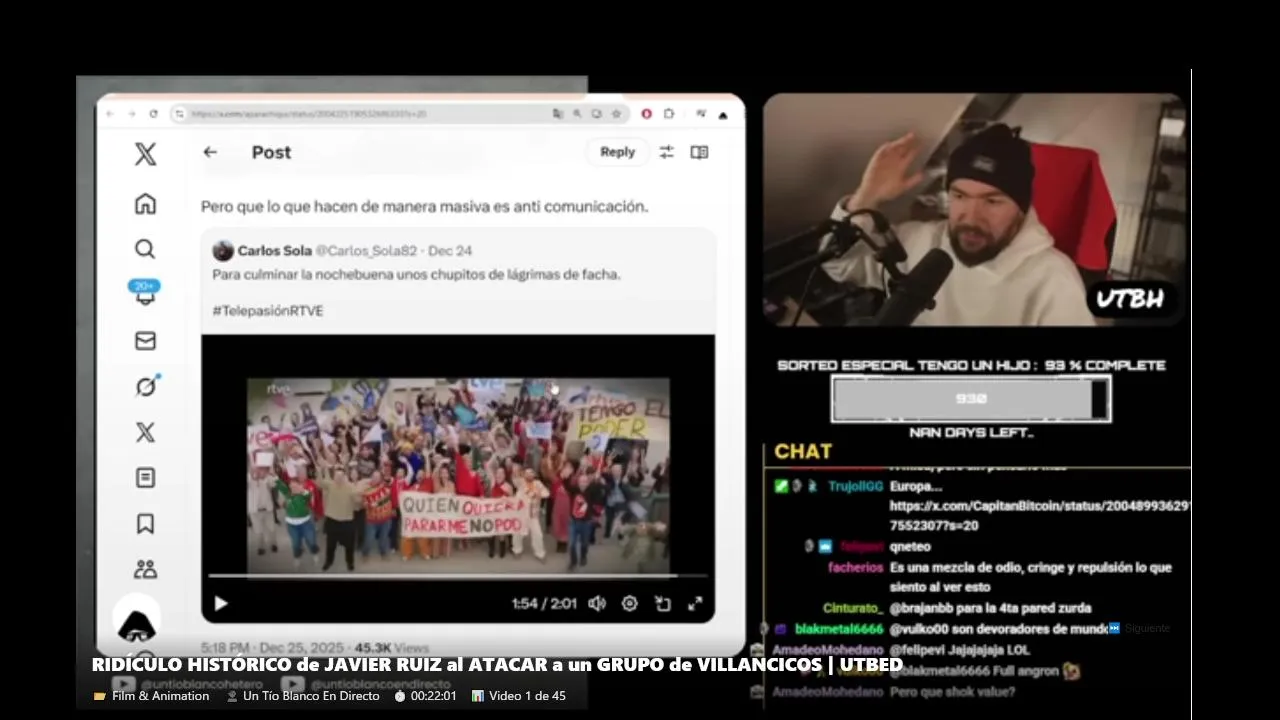Mute the embedded video volume

[597, 603]
